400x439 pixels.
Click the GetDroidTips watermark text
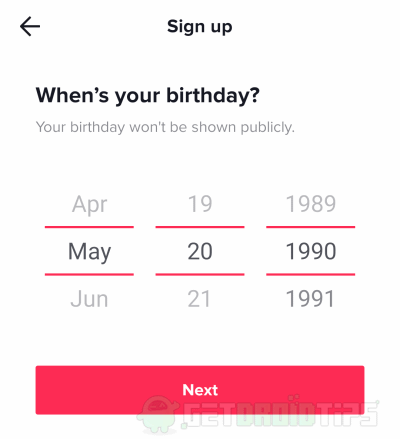(280, 412)
